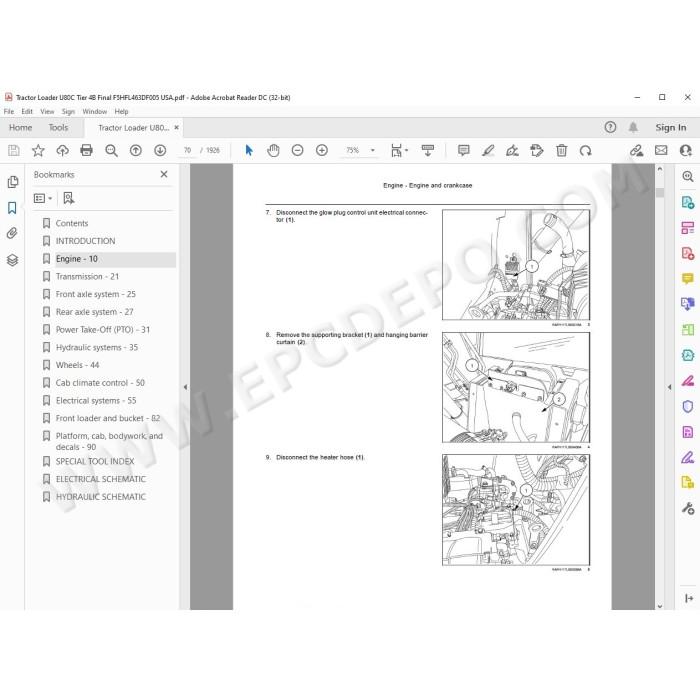Close the Bookmarks panel
Viewport: 700px width, 700px height.
(x=164, y=174)
